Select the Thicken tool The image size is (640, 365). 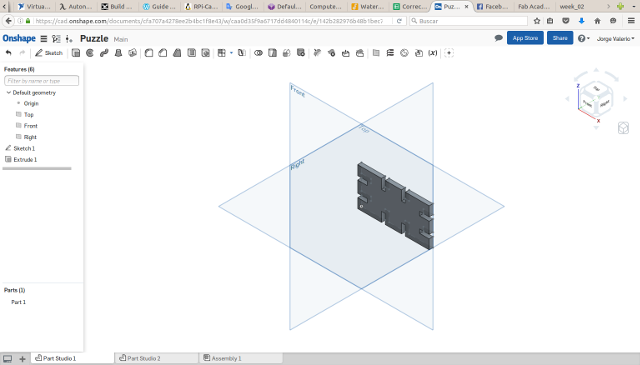click(132, 53)
